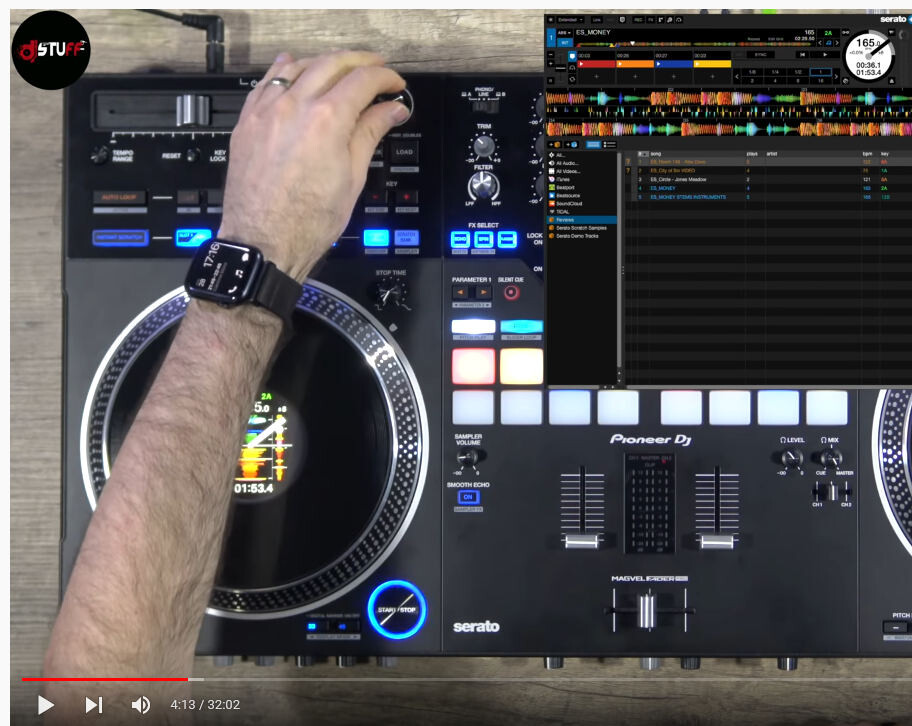The width and height of the screenshot is (912, 726).
Task: Sort library by the artist column
Action: (772, 154)
